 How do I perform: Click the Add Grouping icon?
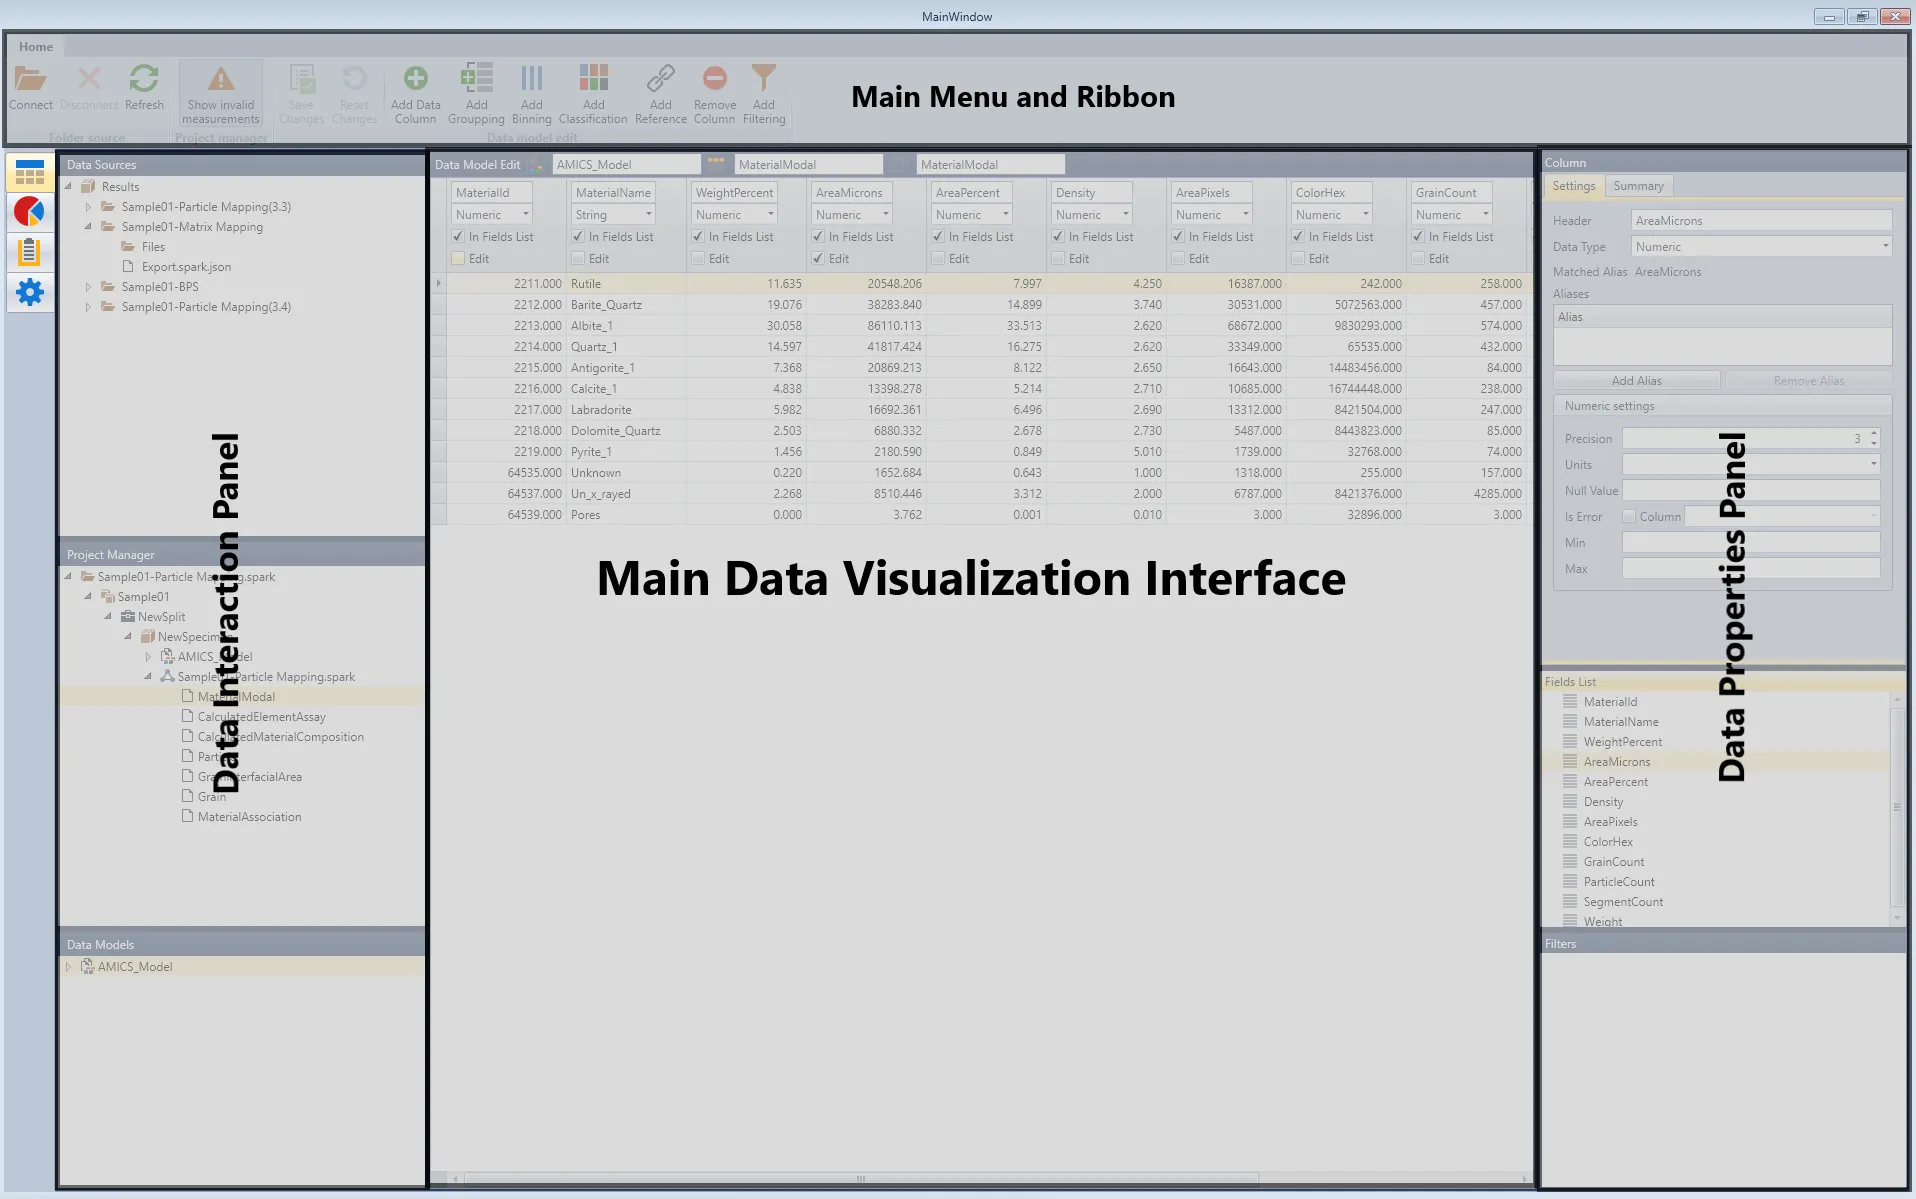(x=476, y=78)
